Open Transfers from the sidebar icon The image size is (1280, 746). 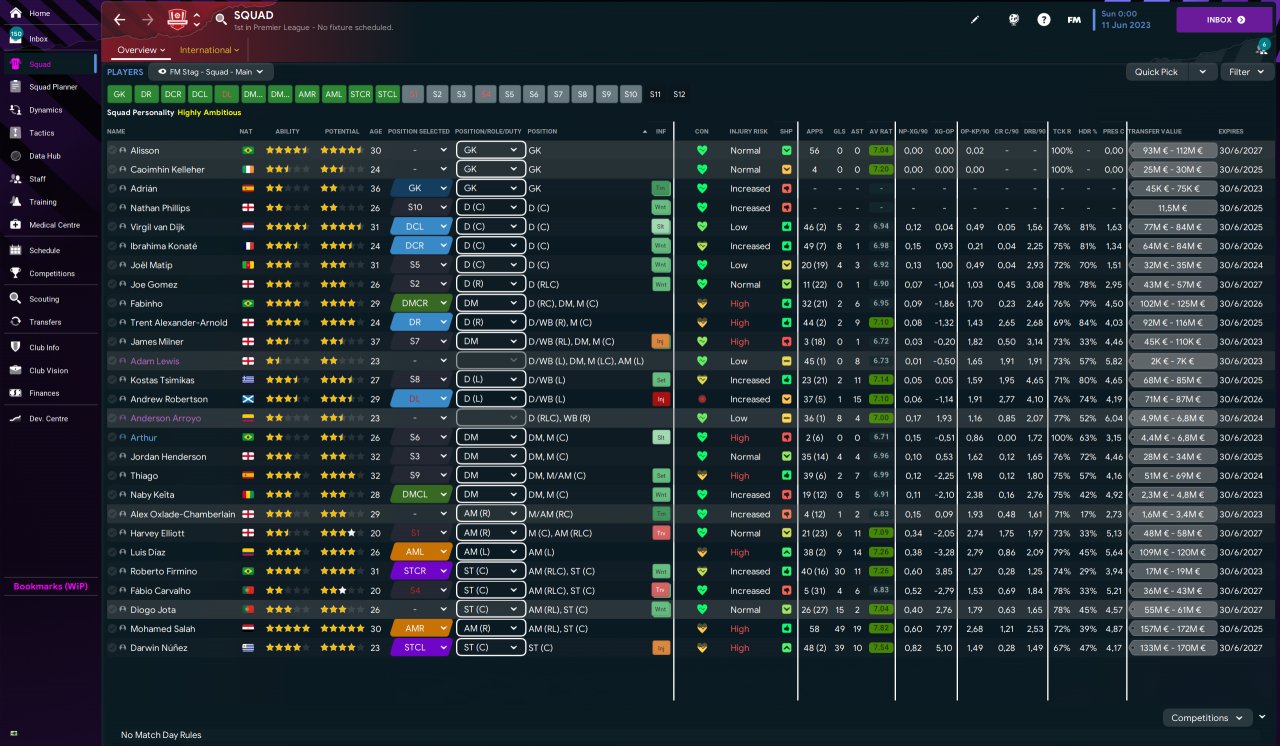pyautogui.click(x=15, y=322)
